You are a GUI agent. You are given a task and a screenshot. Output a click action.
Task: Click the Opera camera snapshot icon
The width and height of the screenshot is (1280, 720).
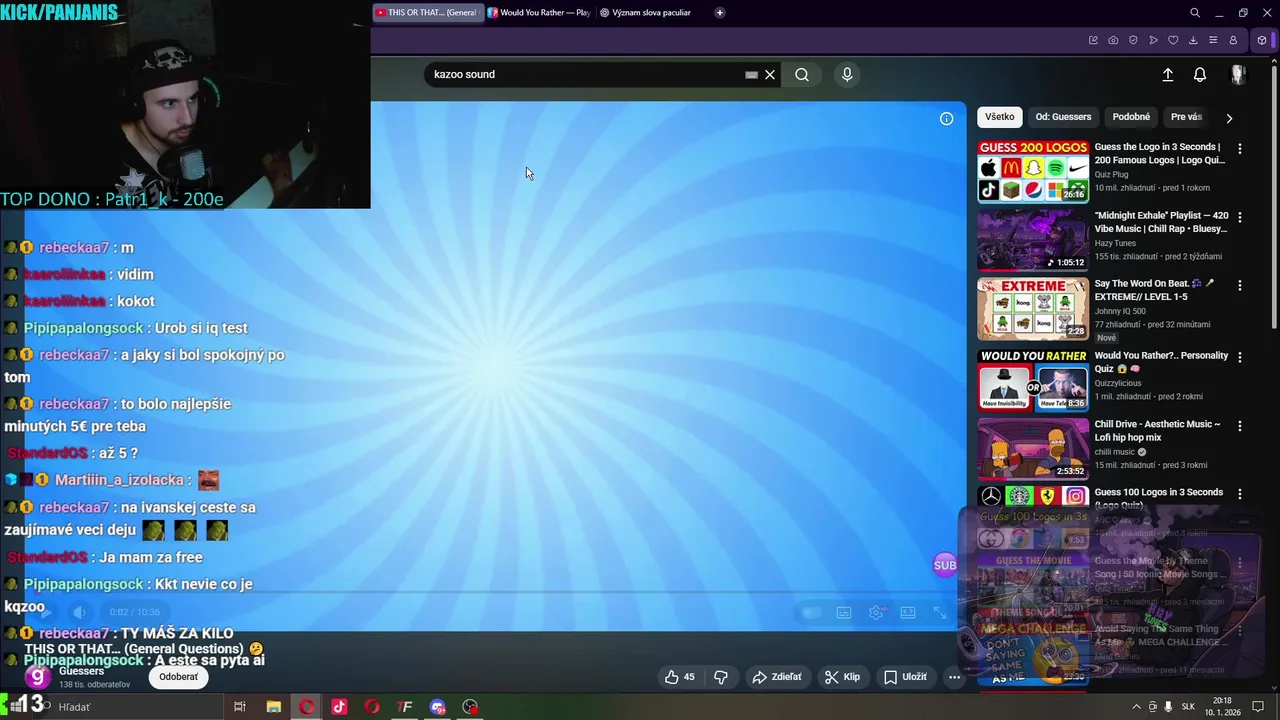(x=1113, y=40)
